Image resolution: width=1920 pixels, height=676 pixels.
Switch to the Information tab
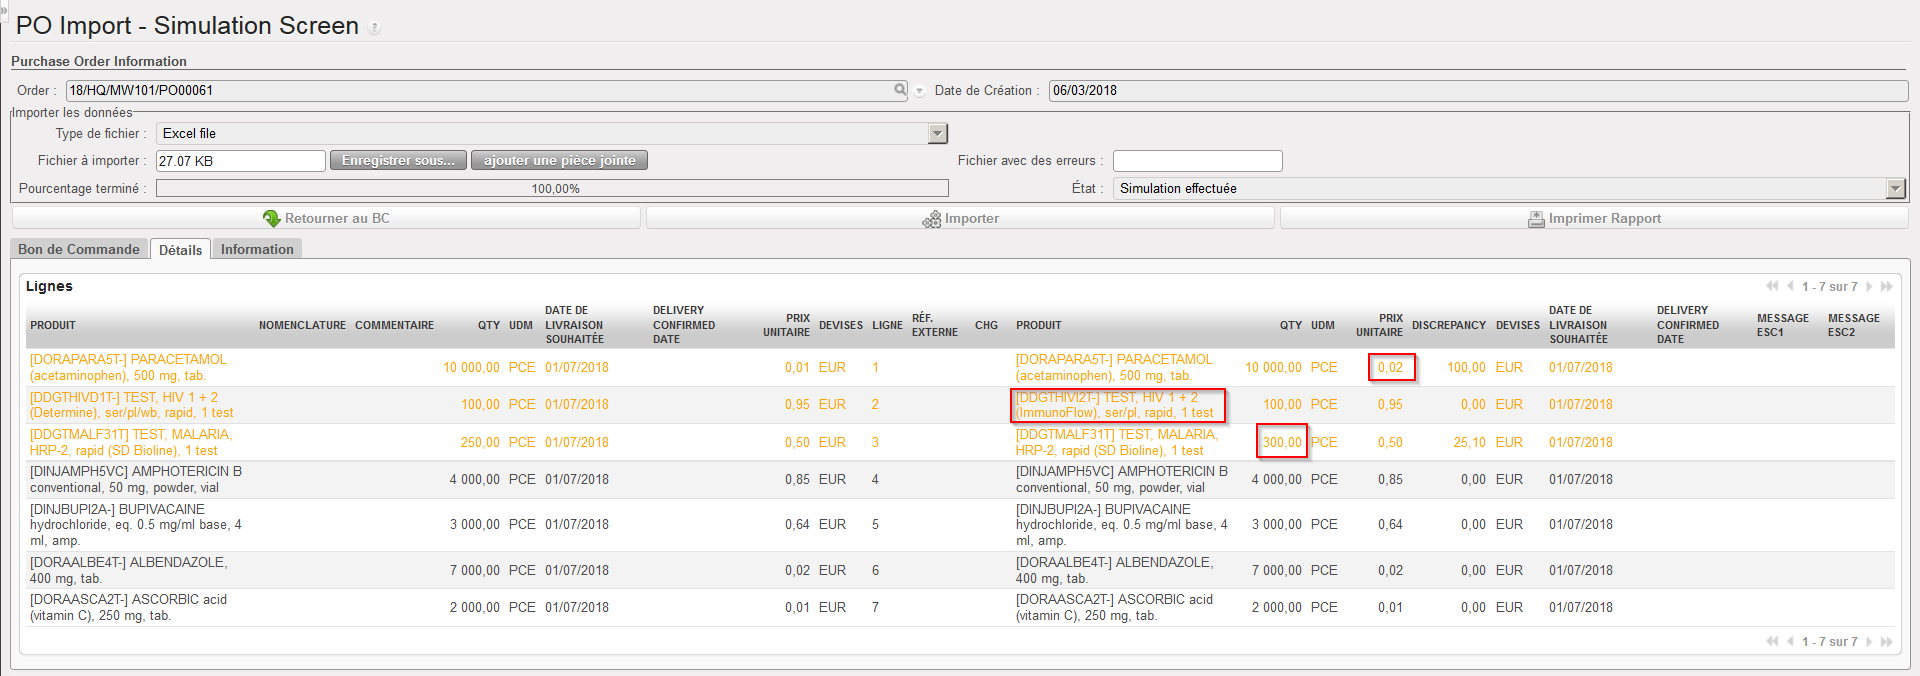[x=257, y=249]
